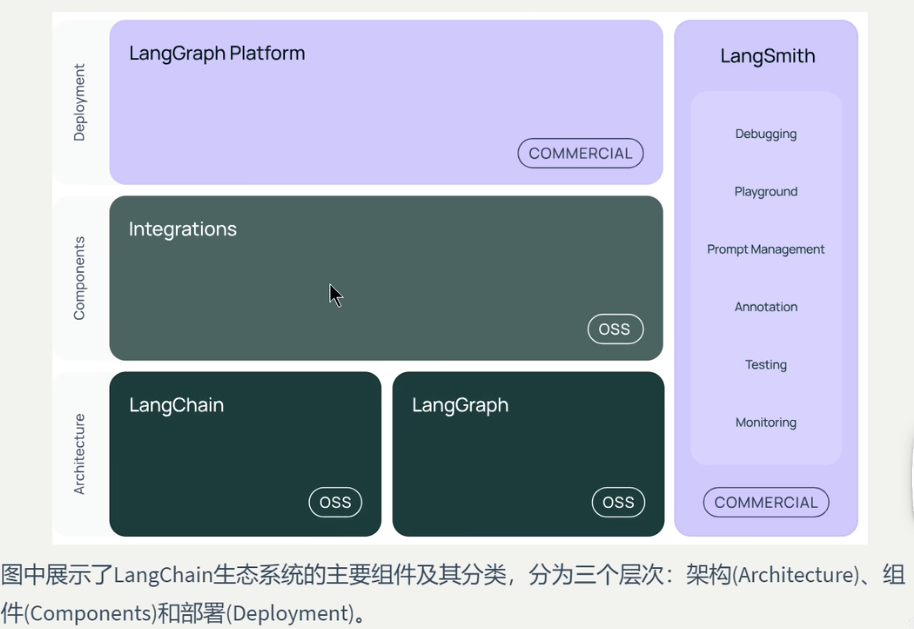The image size is (914, 629).
Task: Select the Playground item in LangSmith
Action: pyautogui.click(x=766, y=191)
